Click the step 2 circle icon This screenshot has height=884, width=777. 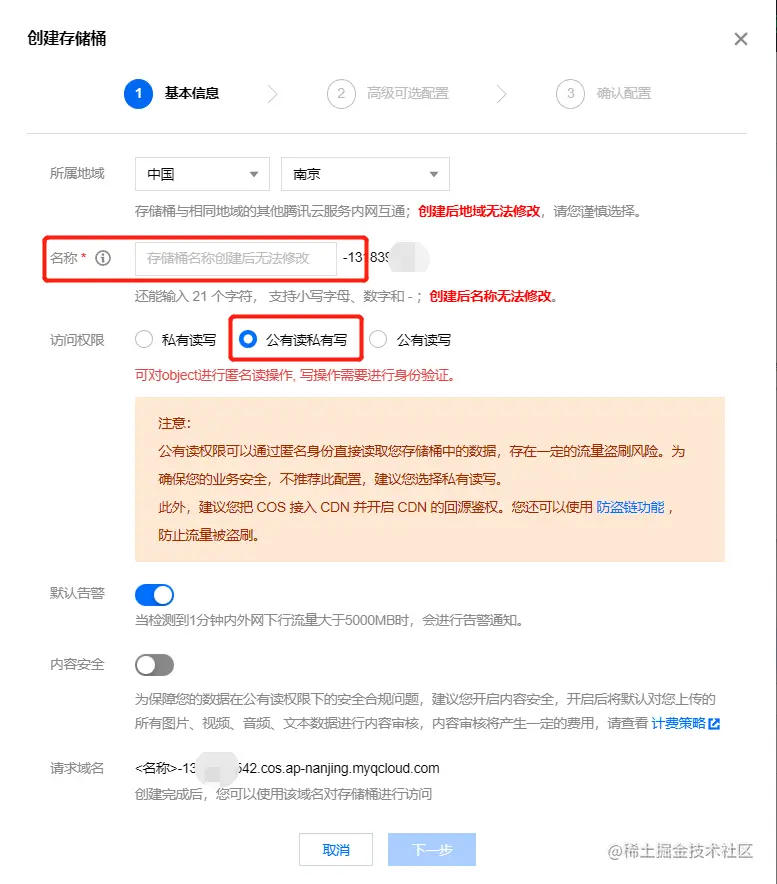coord(341,94)
